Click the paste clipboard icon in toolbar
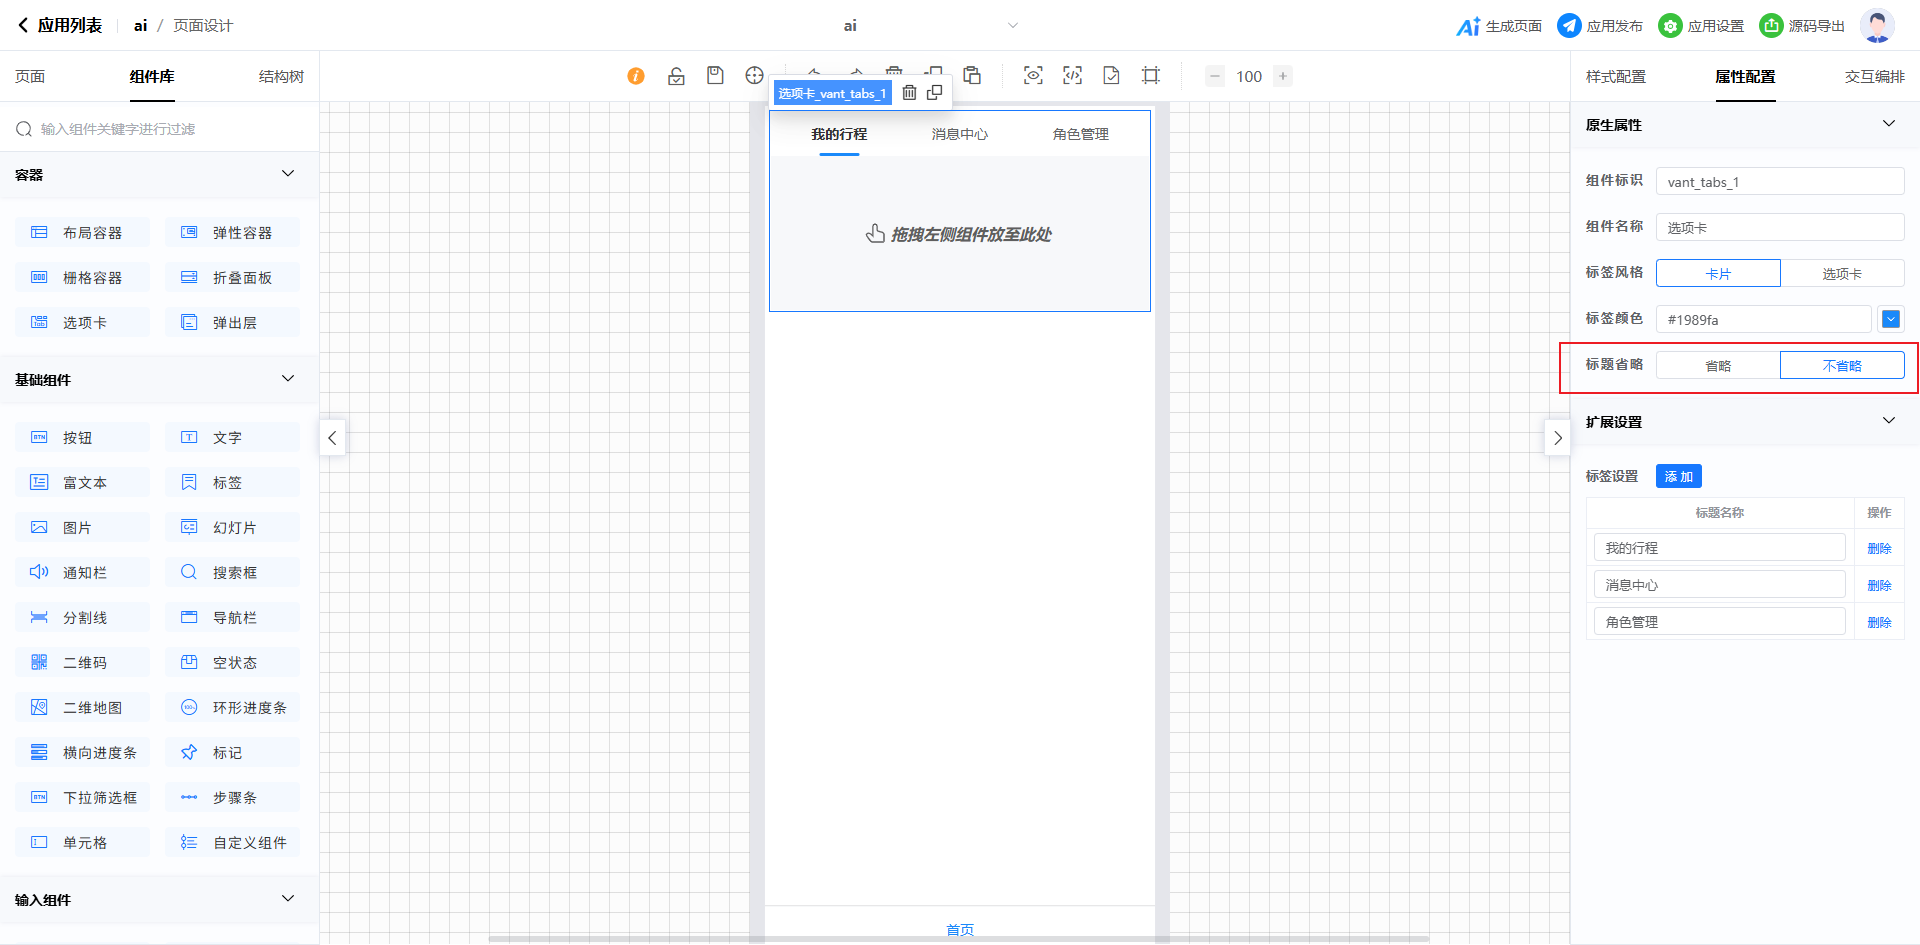 [972, 76]
